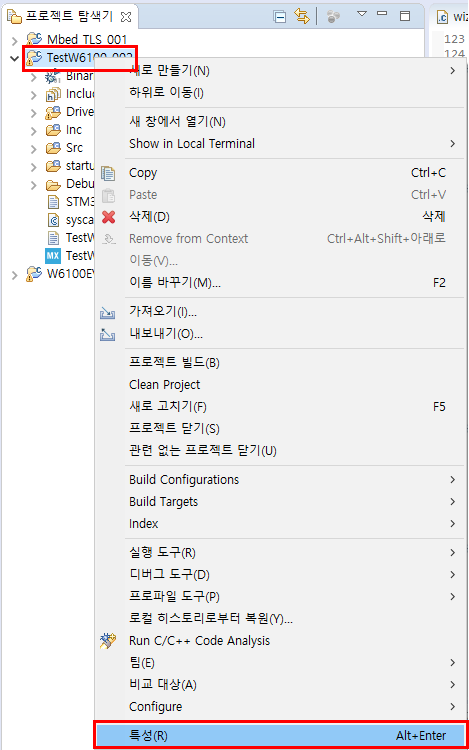Viewport: 469px width, 750px height.
Task: Choose Clean Project from the menu
Action: pos(280,385)
